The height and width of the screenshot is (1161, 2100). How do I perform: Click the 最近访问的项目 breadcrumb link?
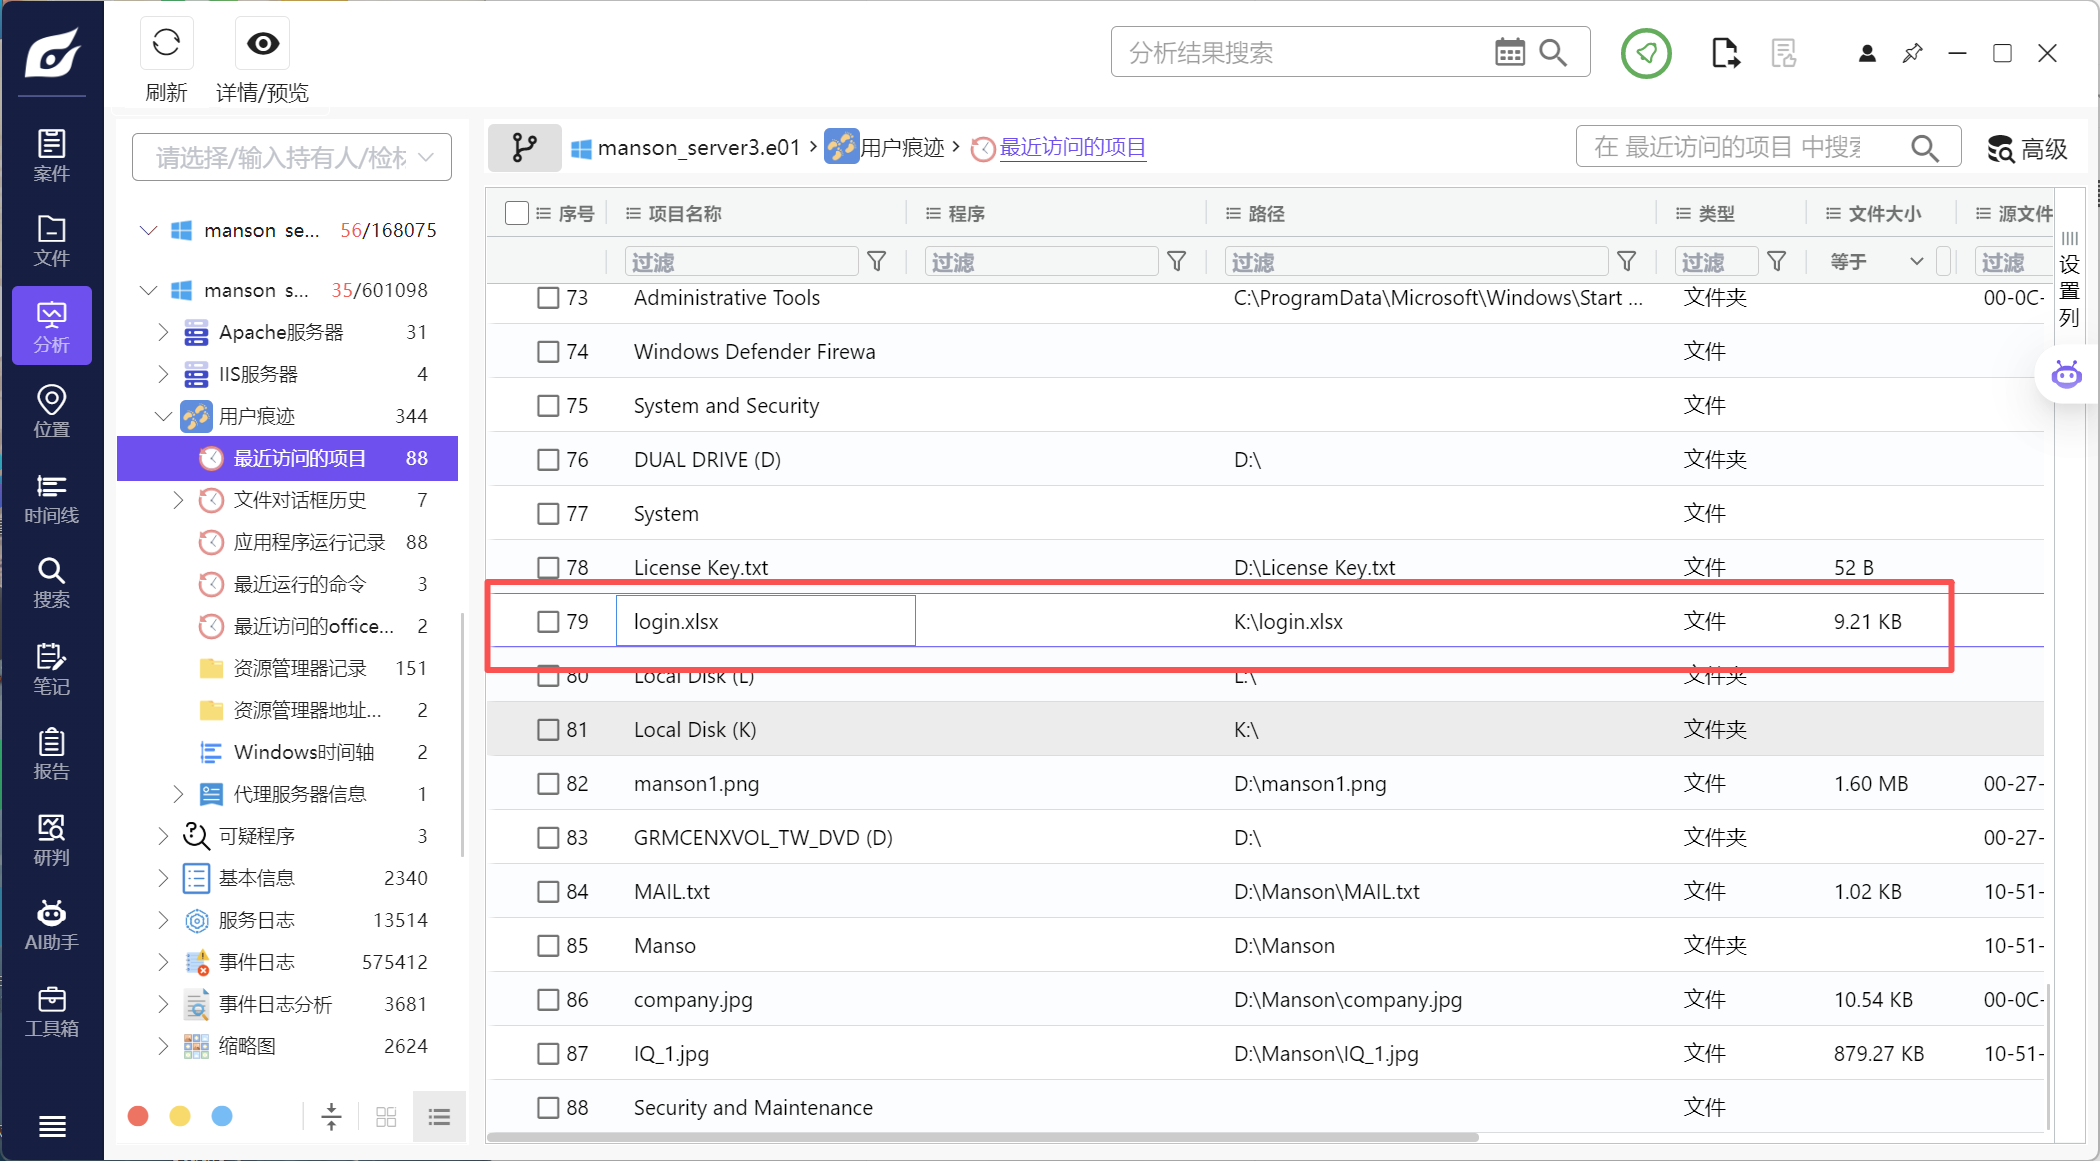pos(1072,148)
